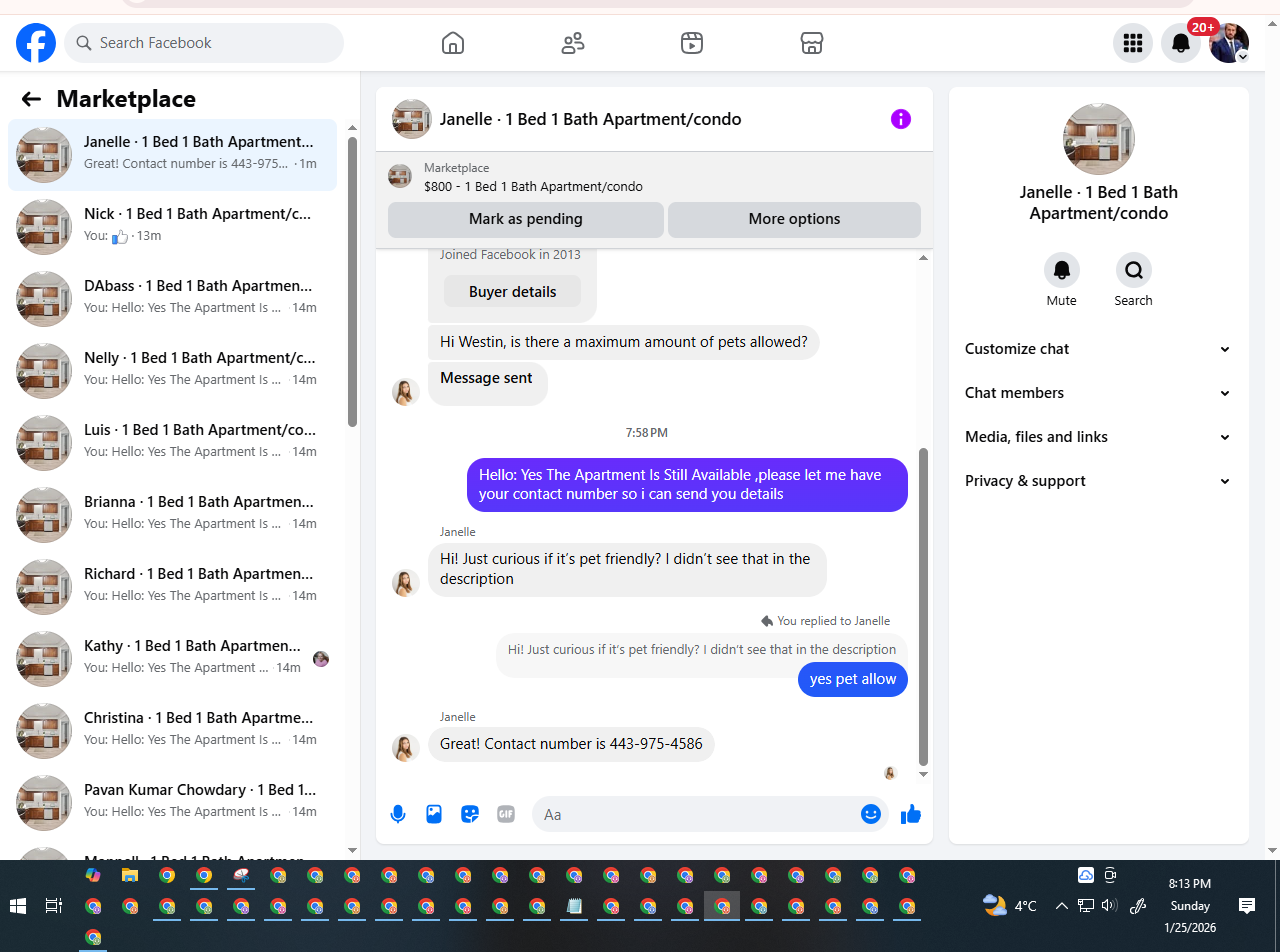Click the Search Facebook field
Screen dimensions: 1280x952
(x=204, y=43)
